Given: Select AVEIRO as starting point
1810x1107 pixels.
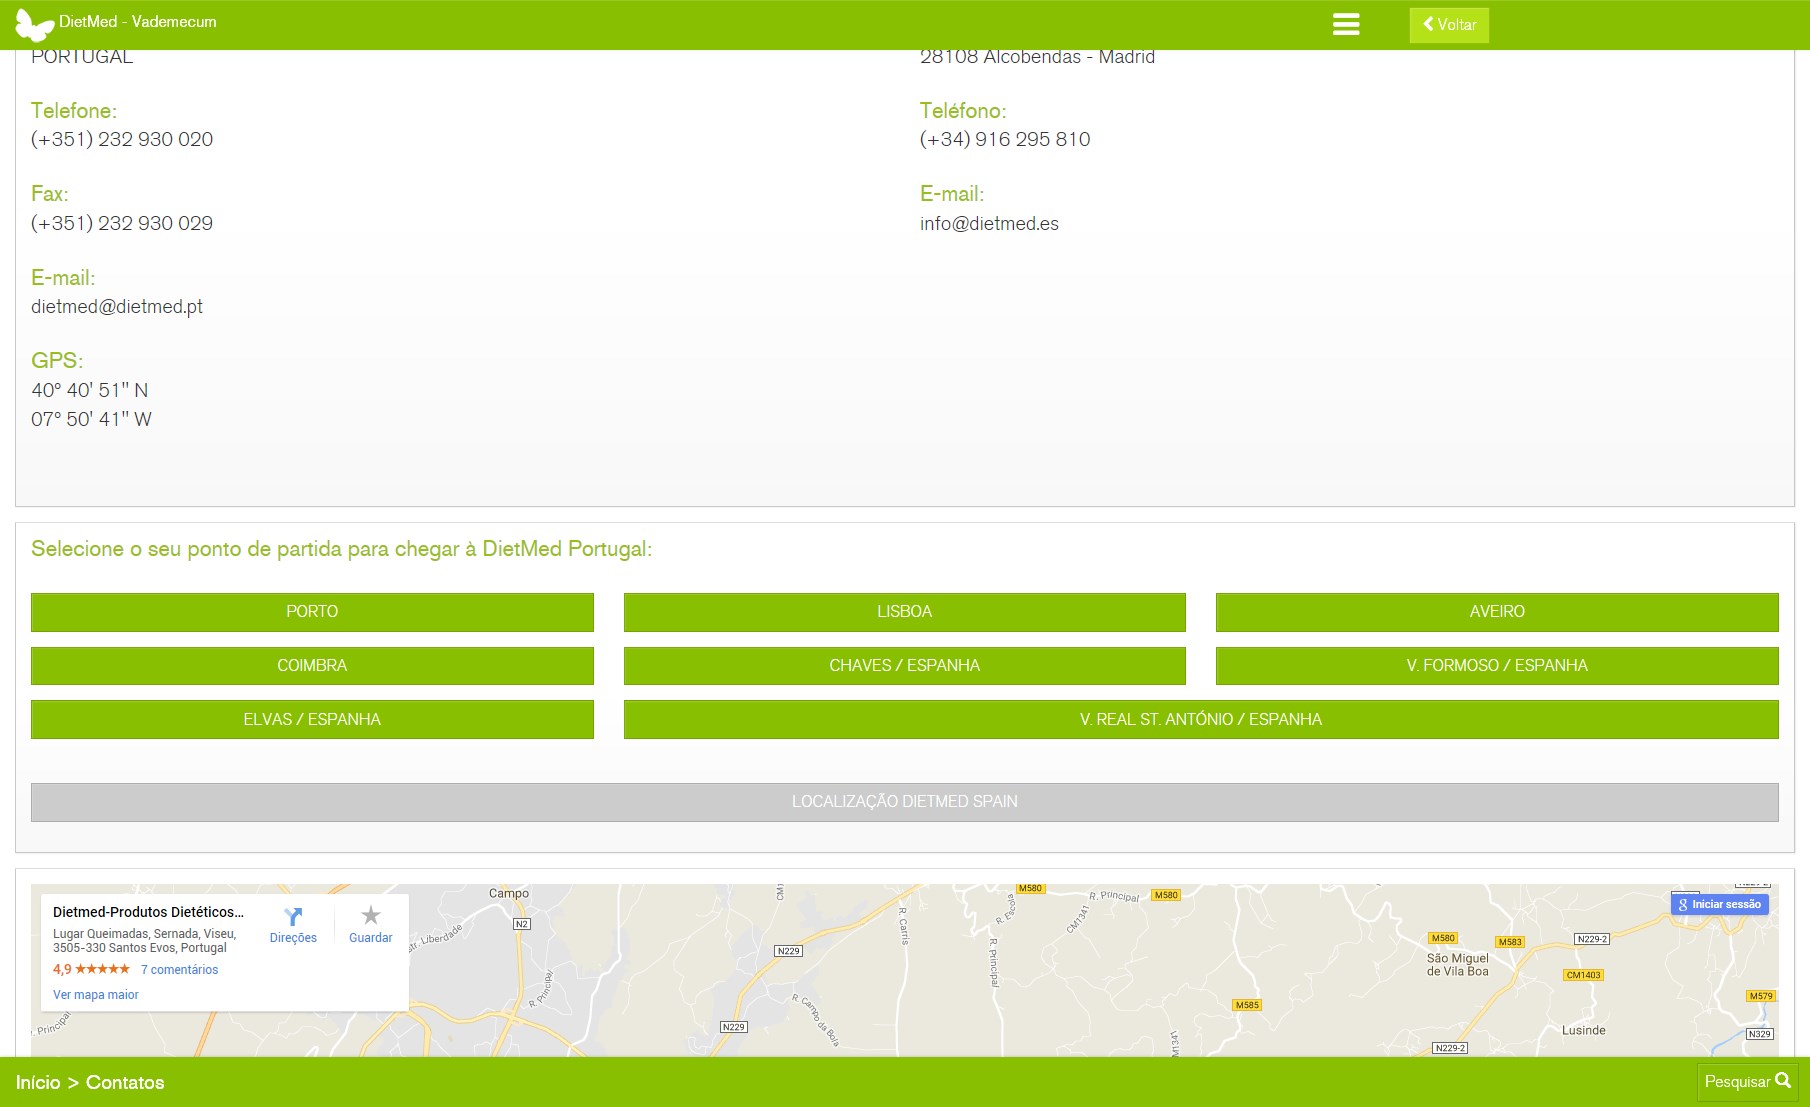Looking at the screenshot, I should click(x=1497, y=612).
